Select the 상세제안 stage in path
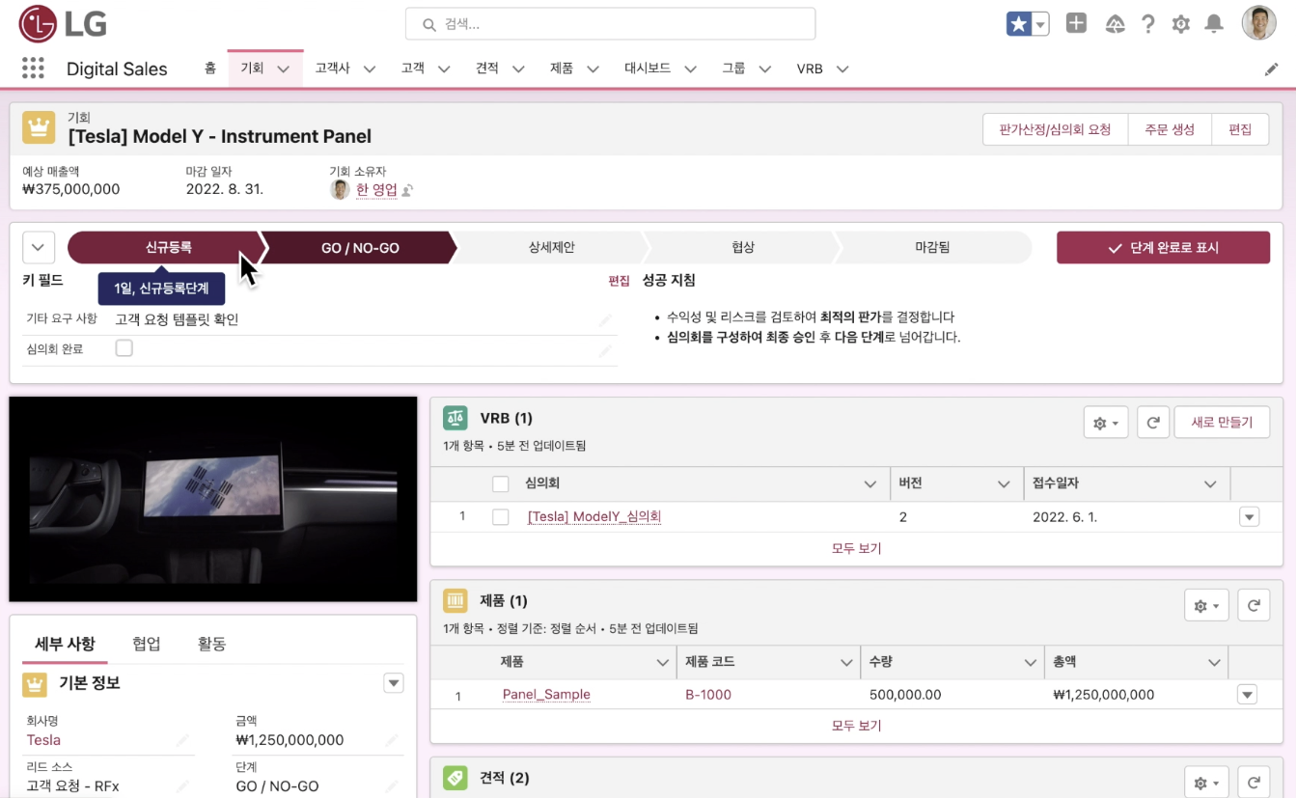Viewport: 1296px width, 798px height. [x=551, y=247]
